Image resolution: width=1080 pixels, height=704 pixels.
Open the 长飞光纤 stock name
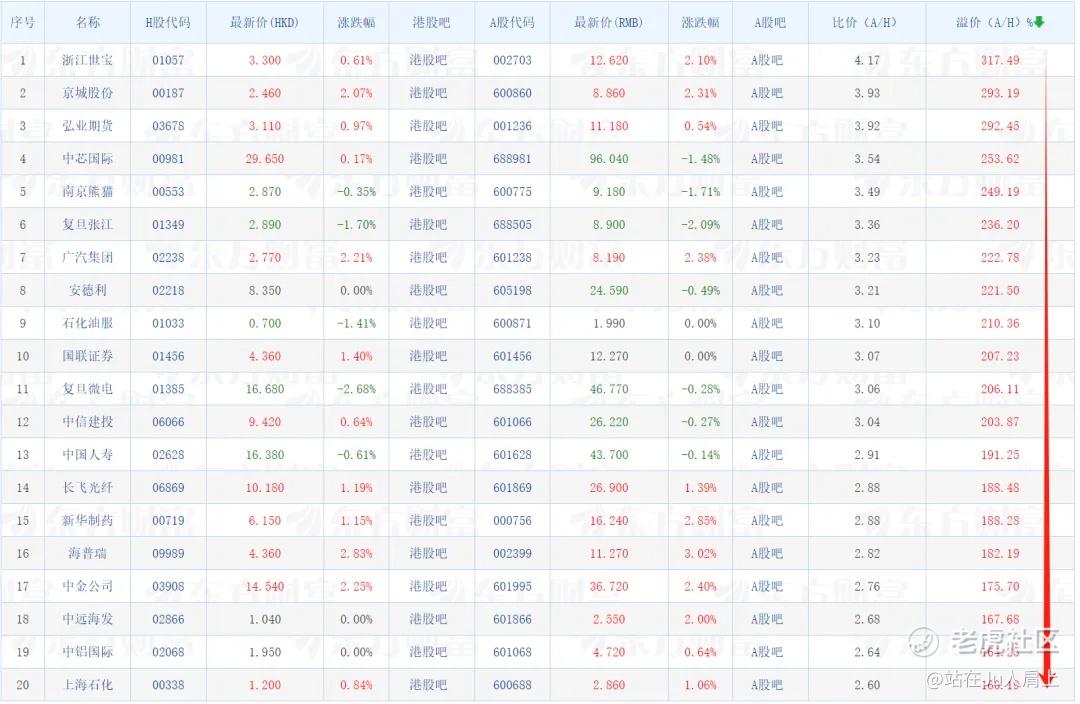87,488
